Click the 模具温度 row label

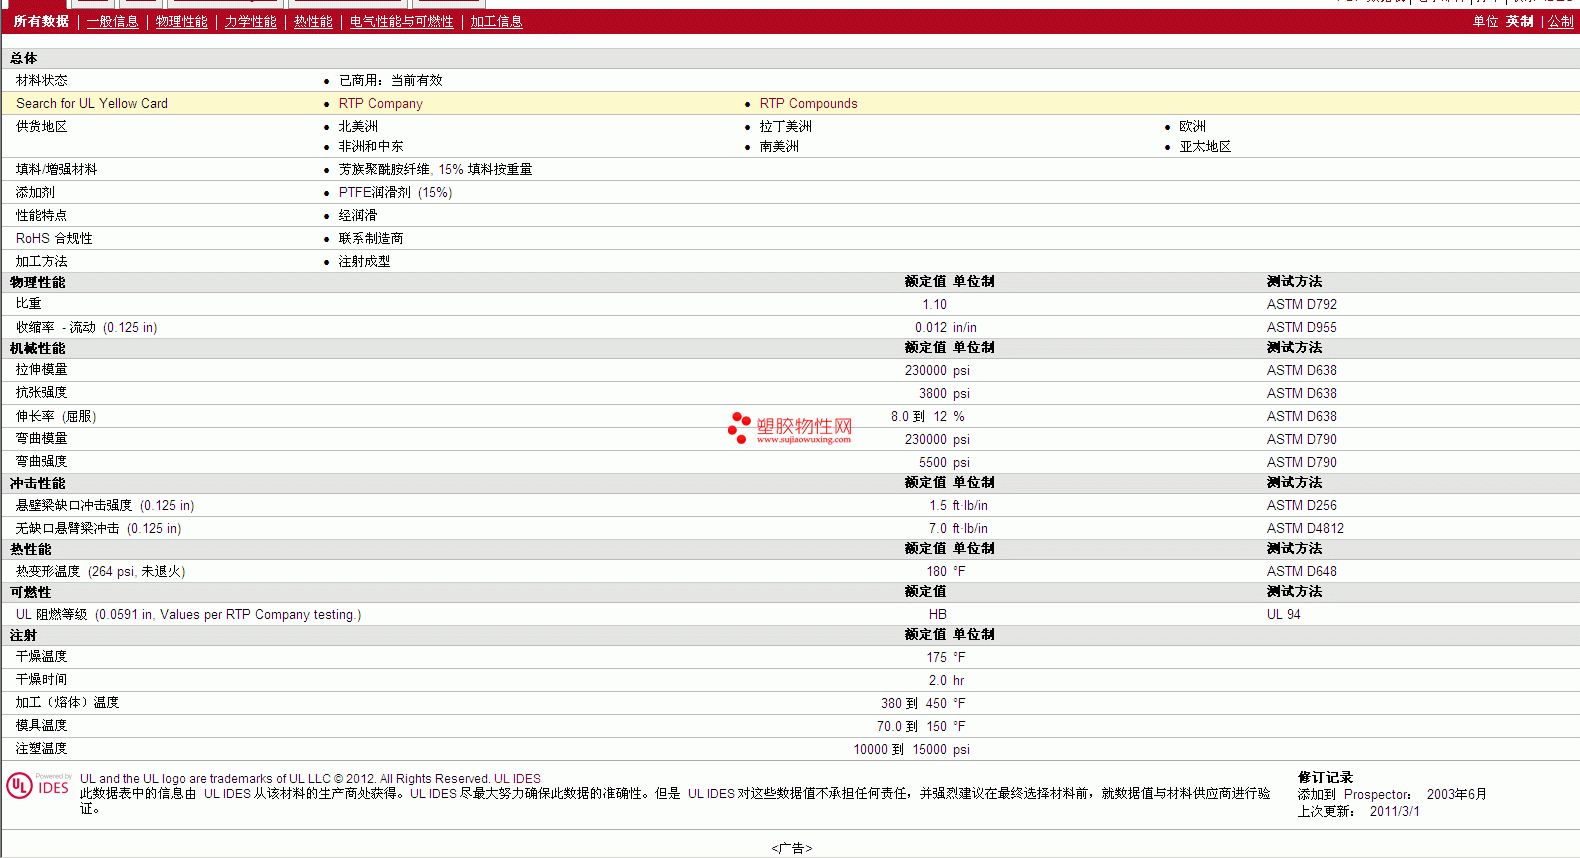tap(41, 726)
